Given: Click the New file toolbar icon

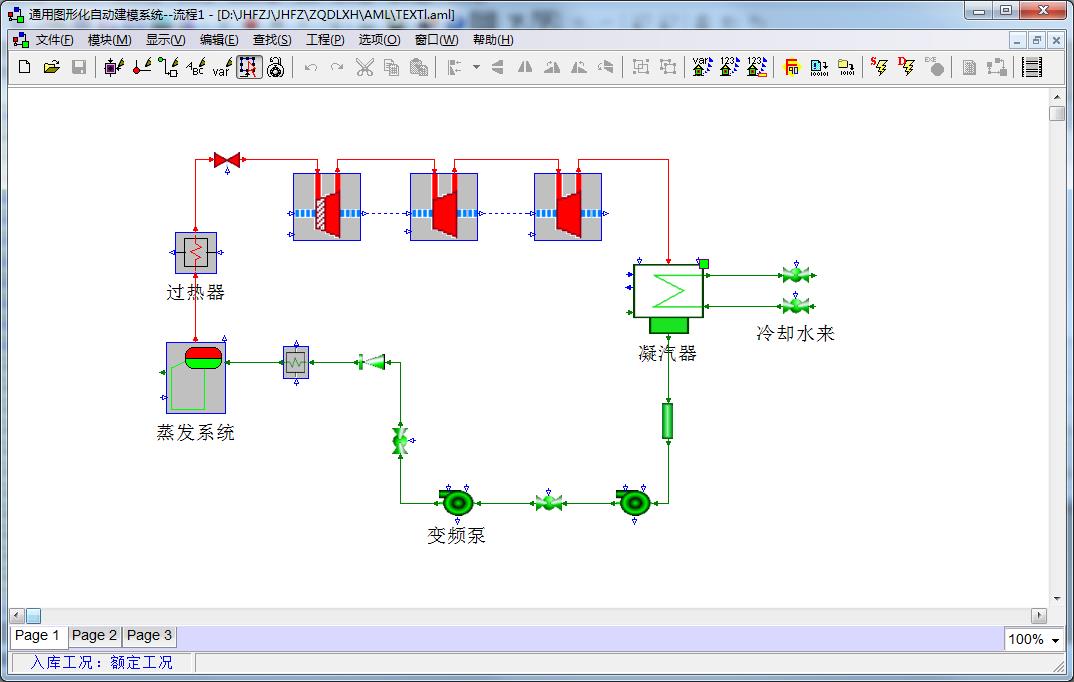Looking at the screenshot, I should coord(25,67).
